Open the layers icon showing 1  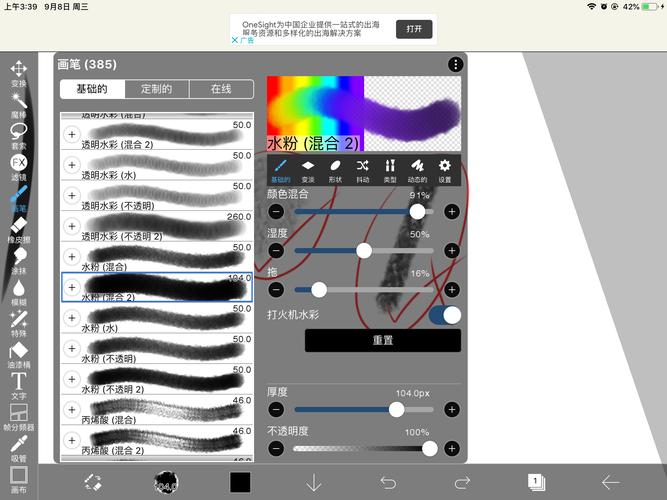pyautogui.click(x=536, y=482)
